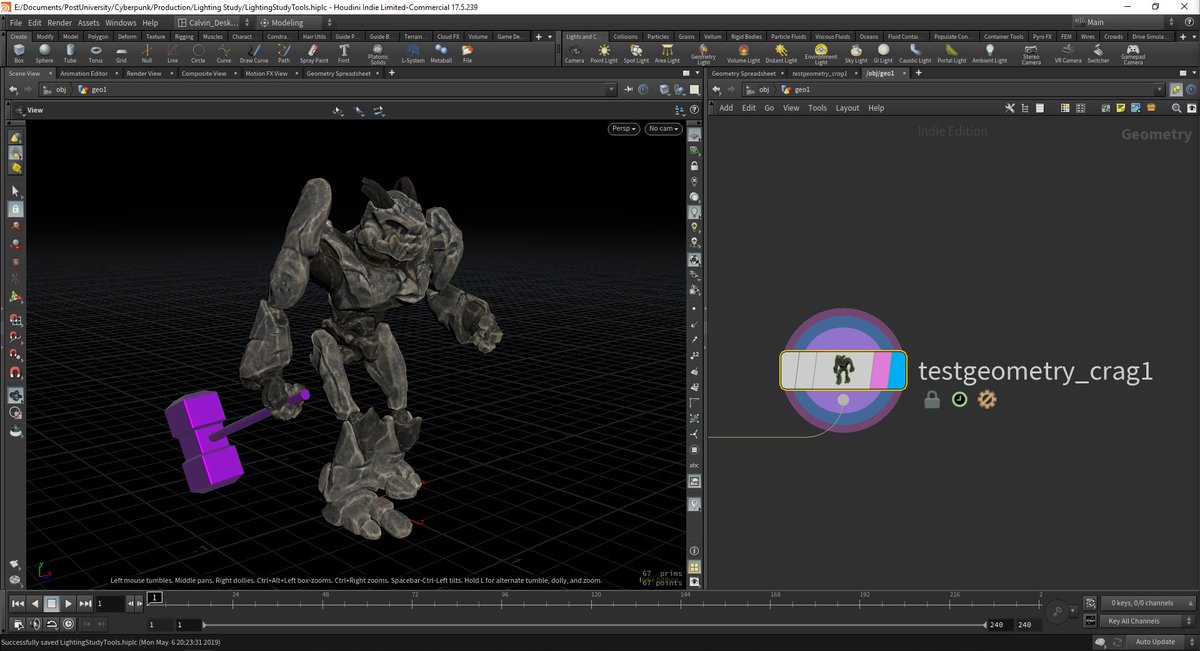Open the No cam camera dropdown

tap(663, 129)
